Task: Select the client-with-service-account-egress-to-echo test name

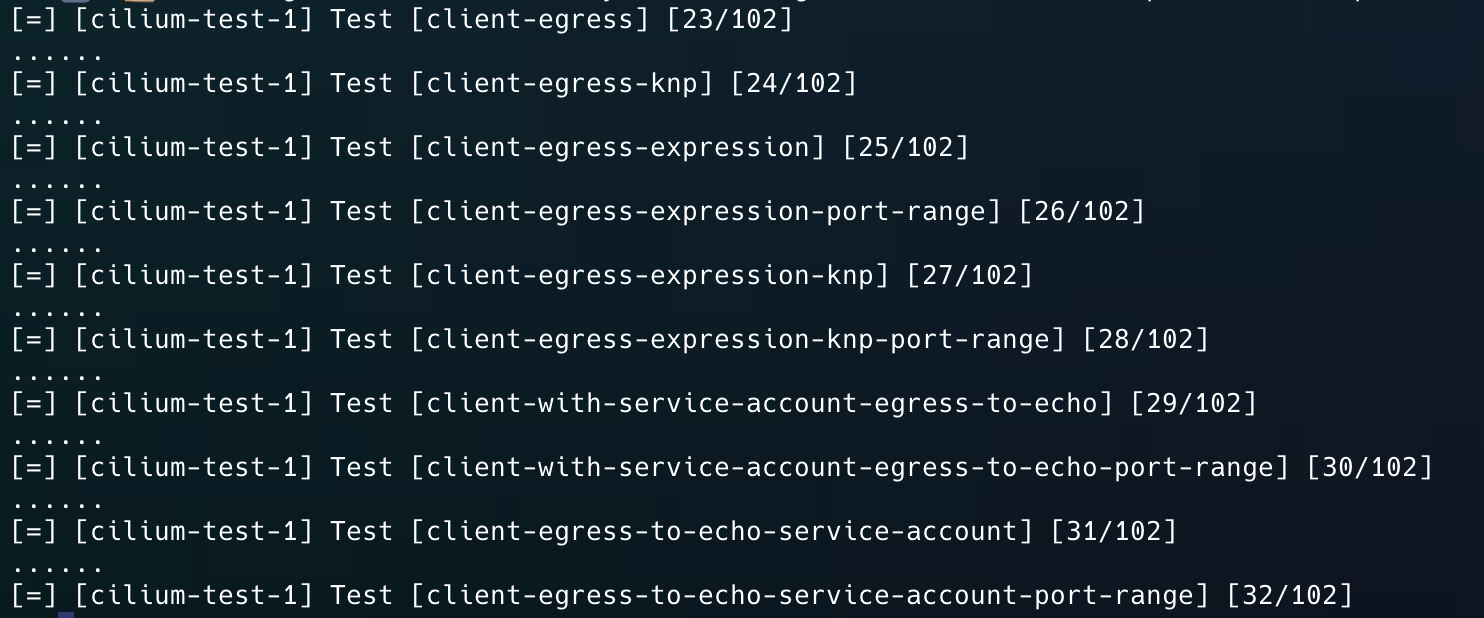Action: 762,403
